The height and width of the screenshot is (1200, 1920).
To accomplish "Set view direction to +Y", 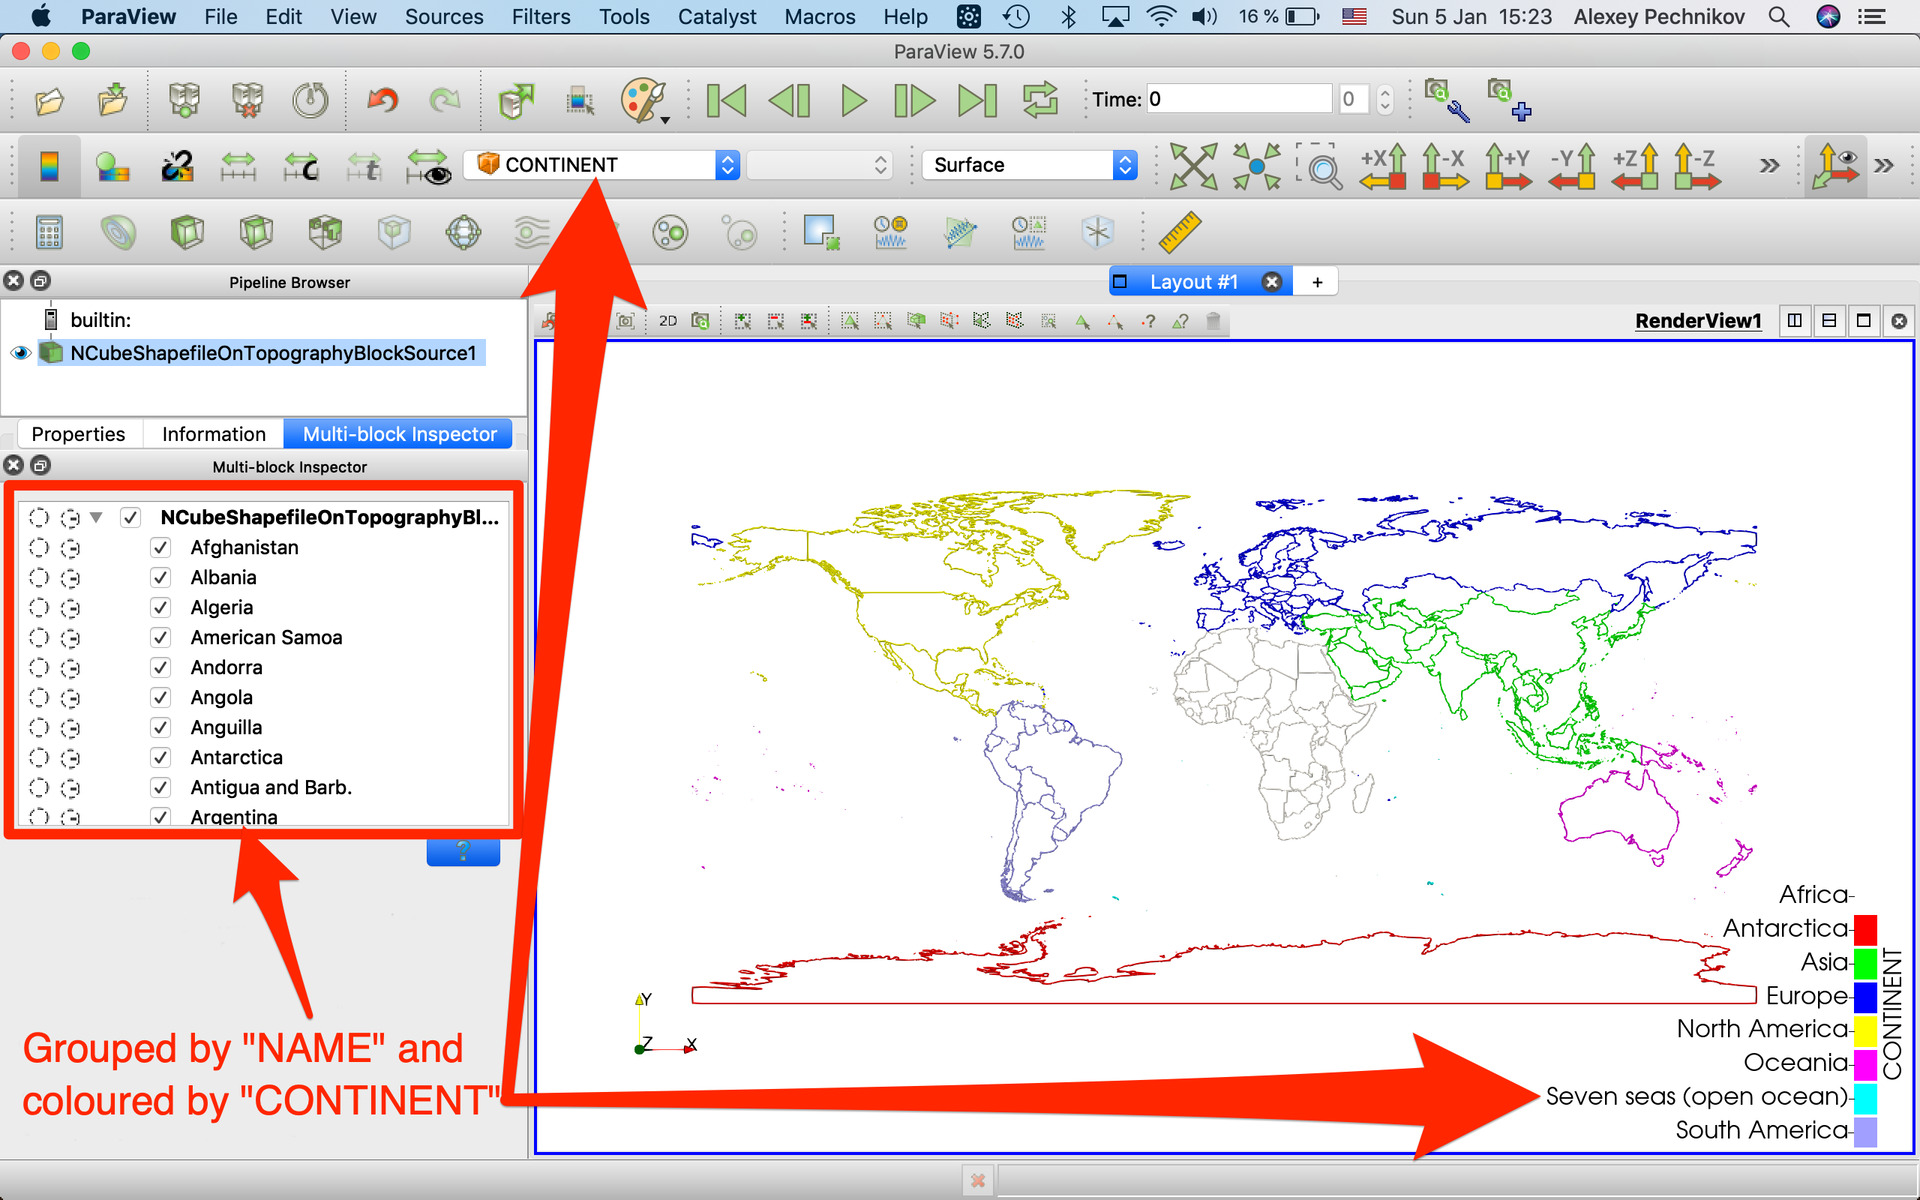I will tap(1508, 166).
